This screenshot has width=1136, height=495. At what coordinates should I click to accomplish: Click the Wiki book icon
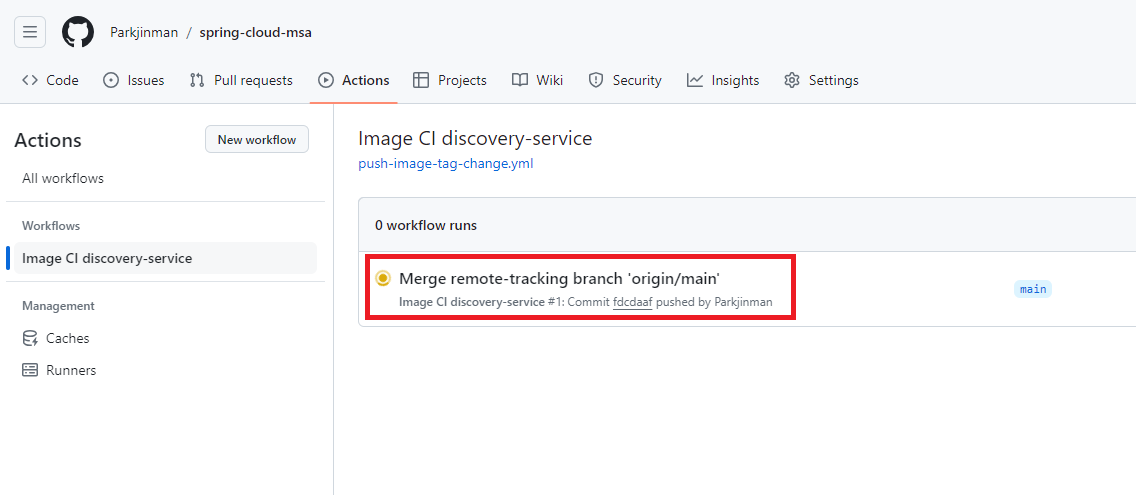519,80
